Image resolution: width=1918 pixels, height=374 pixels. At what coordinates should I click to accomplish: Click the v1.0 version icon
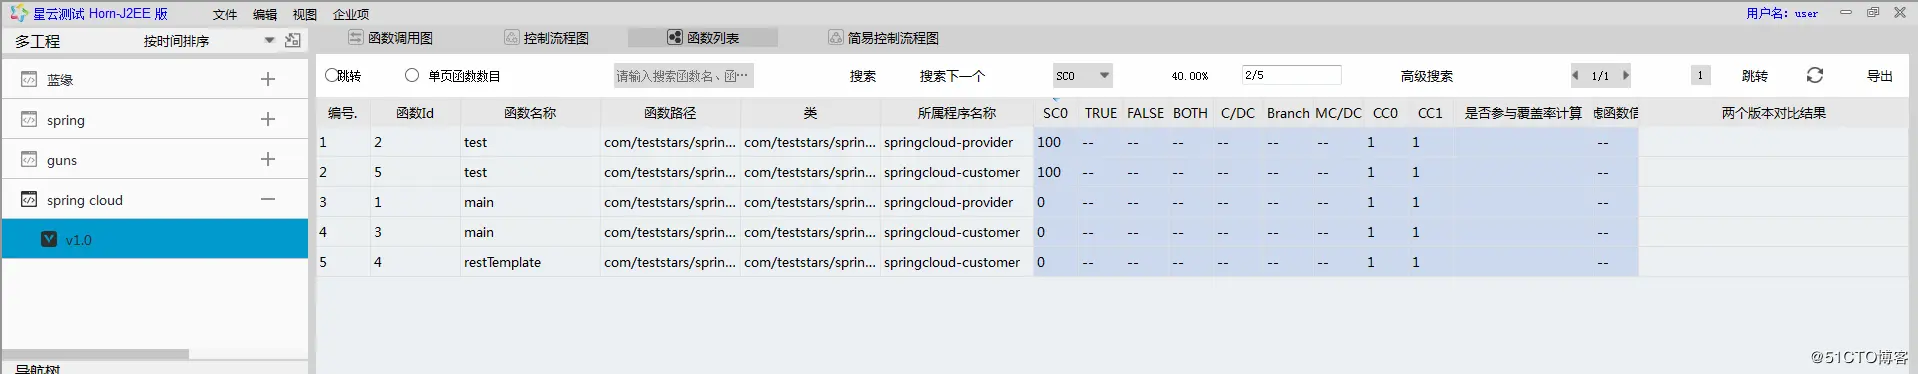49,239
